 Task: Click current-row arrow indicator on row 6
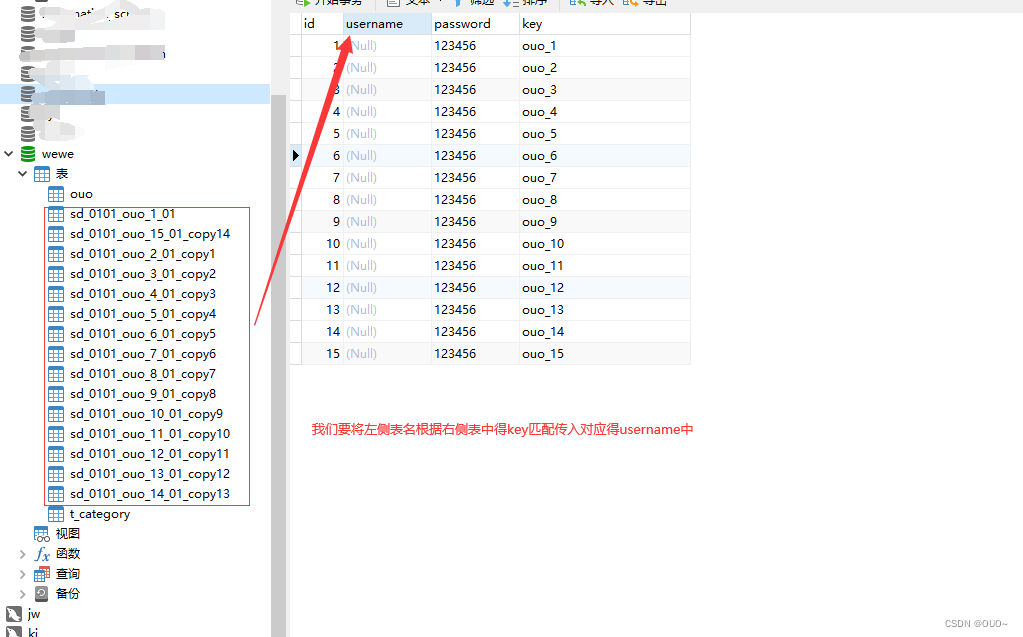tap(296, 155)
